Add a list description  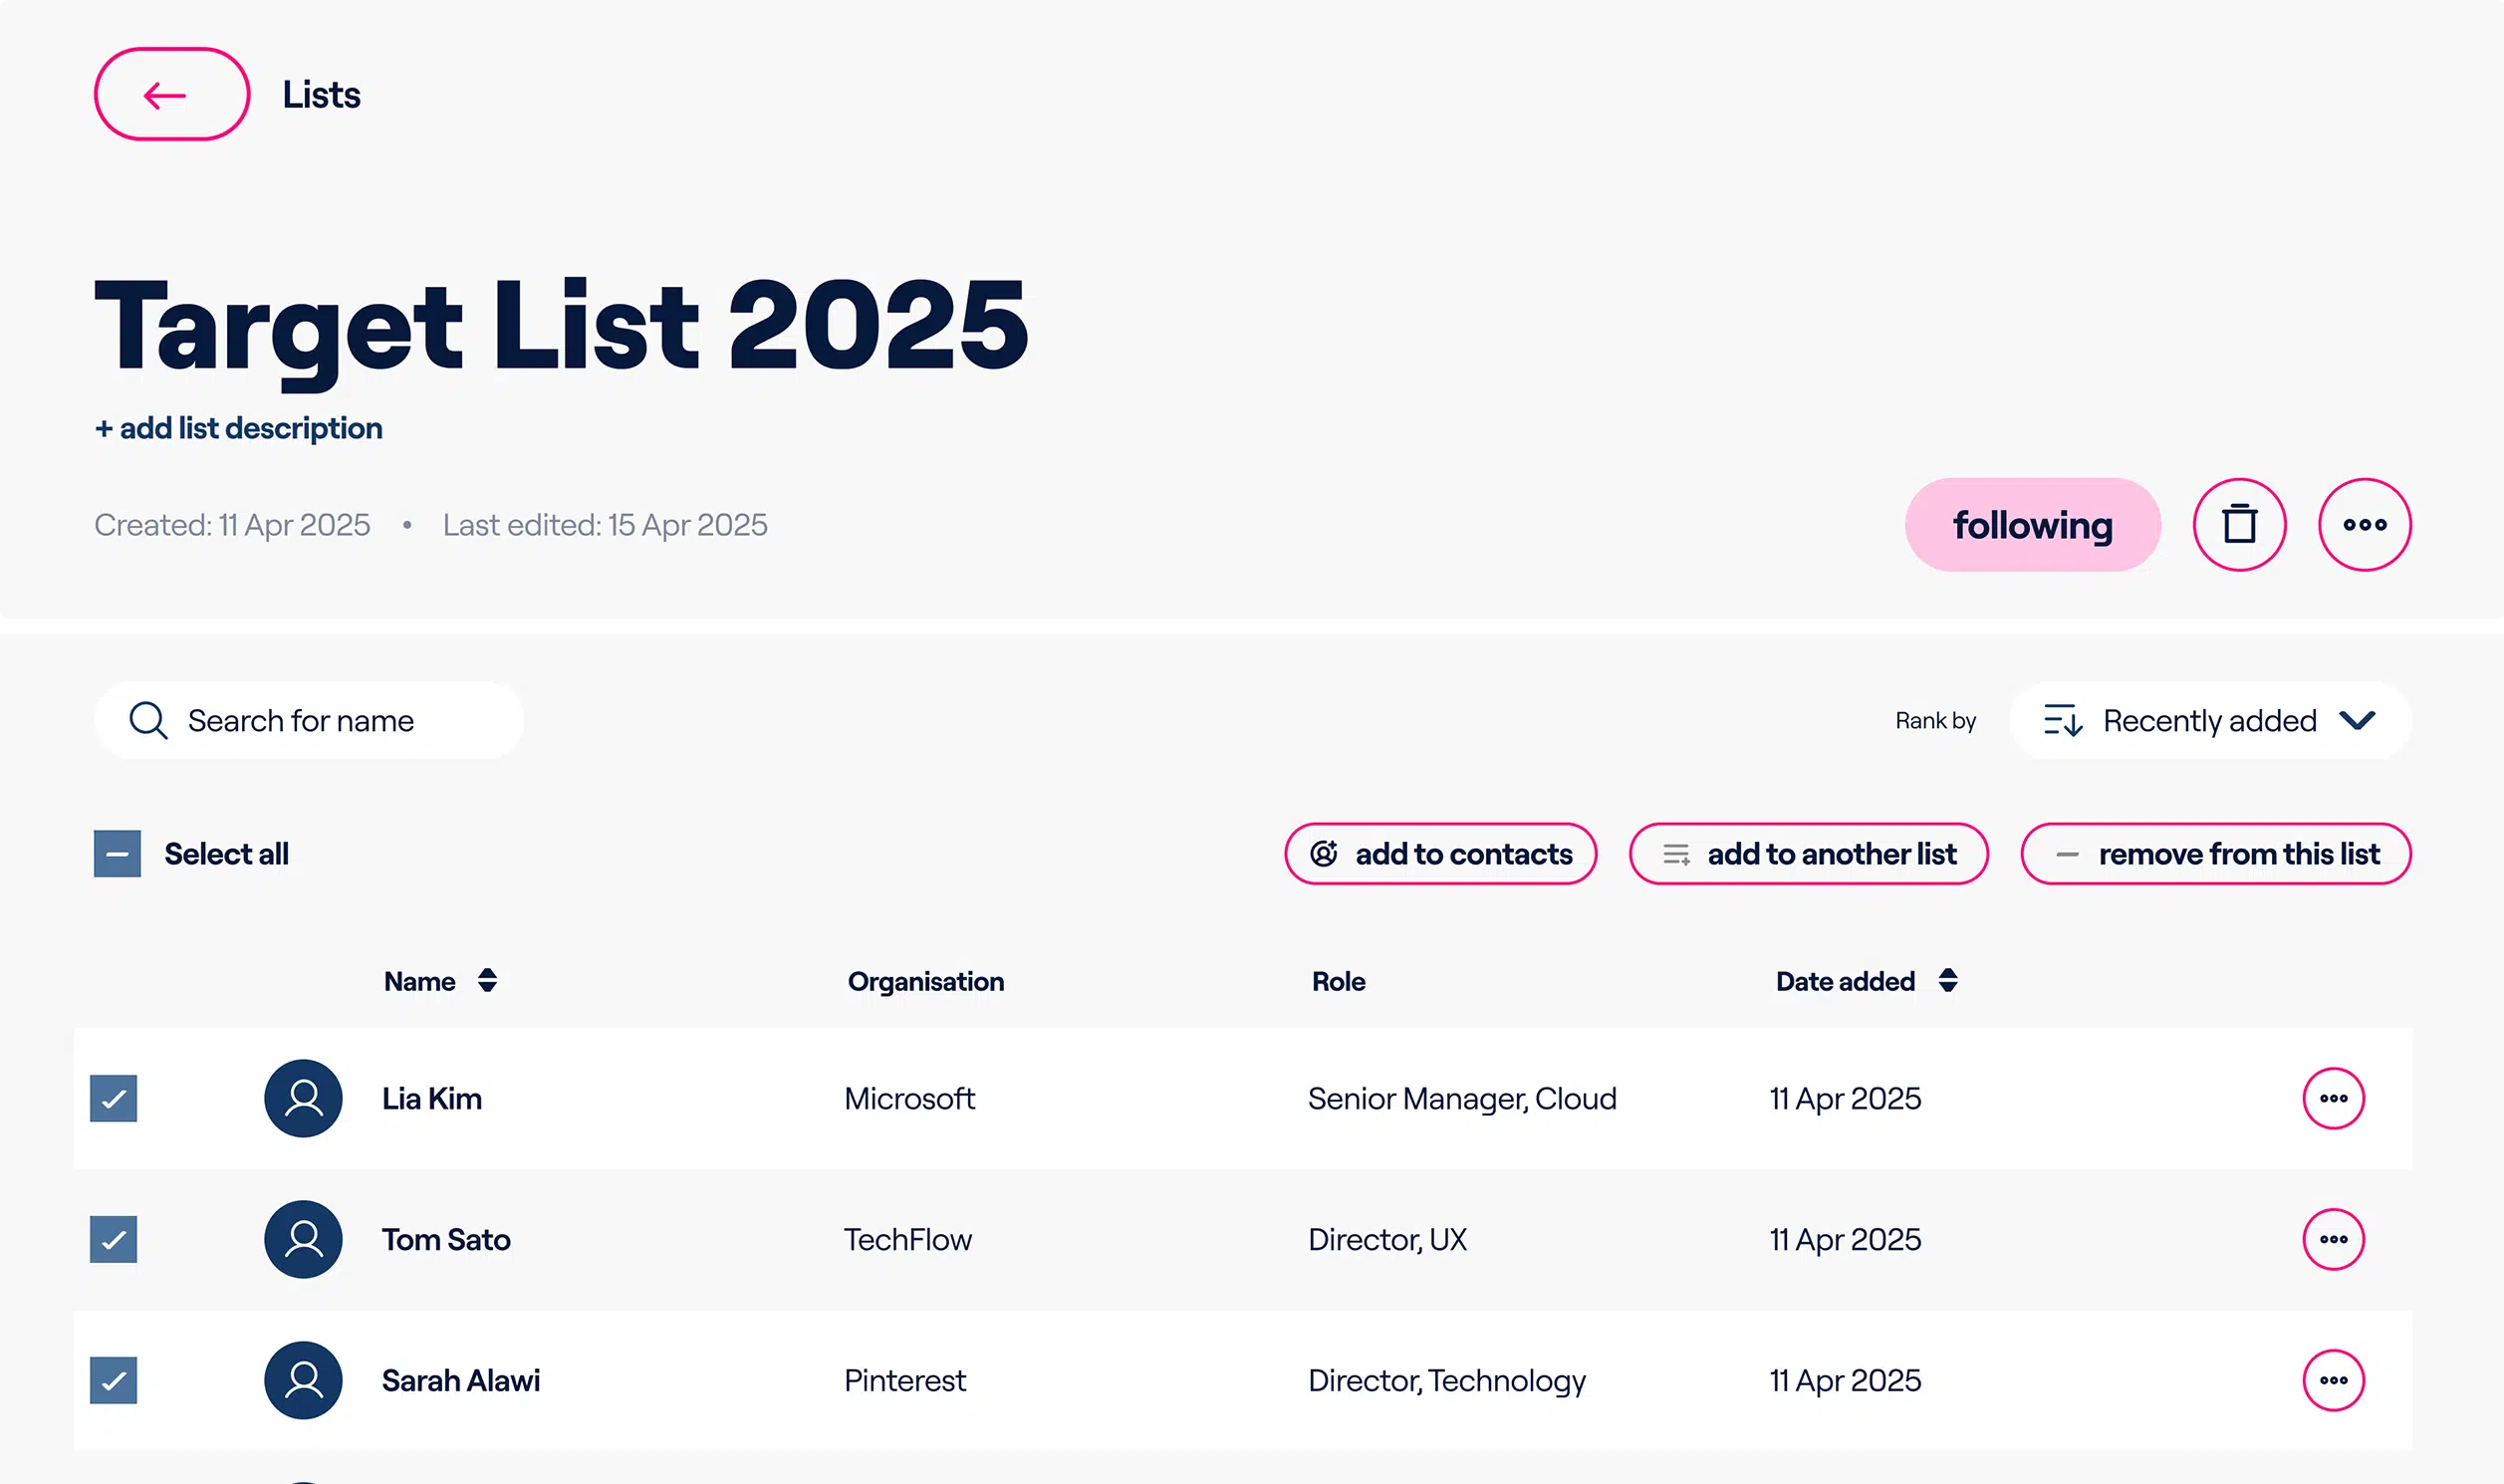click(238, 428)
